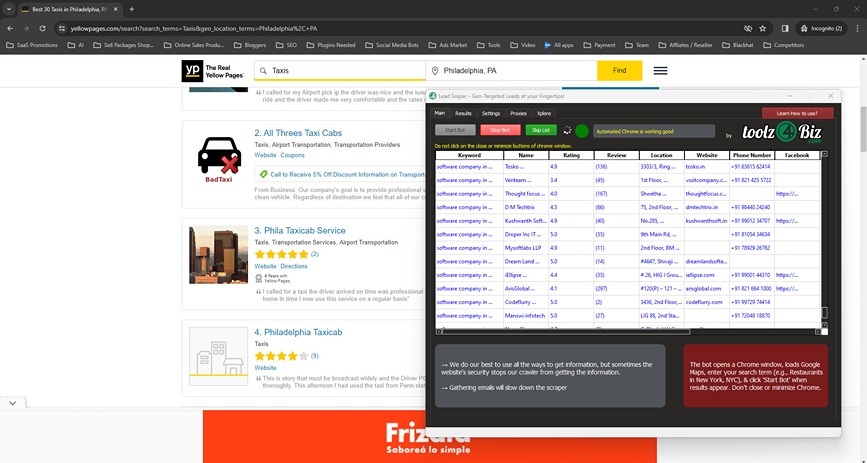Image resolution: width=867 pixels, height=463 pixels.
Task: Click the Philadelphia, PA location field
Action: (x=511, y=71)
